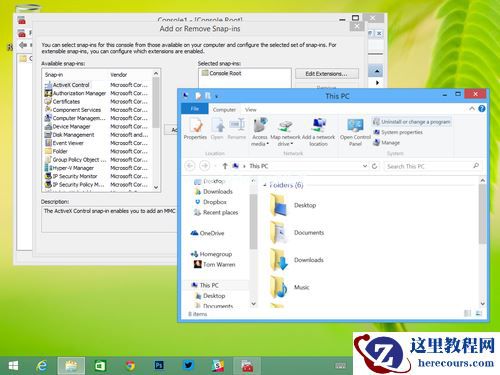The width and height of the screenshot is (500, 375).
Task: Click Edit Extensions button in snap-ins dialog
Action: pyautogui.click(x=327, y=74)
